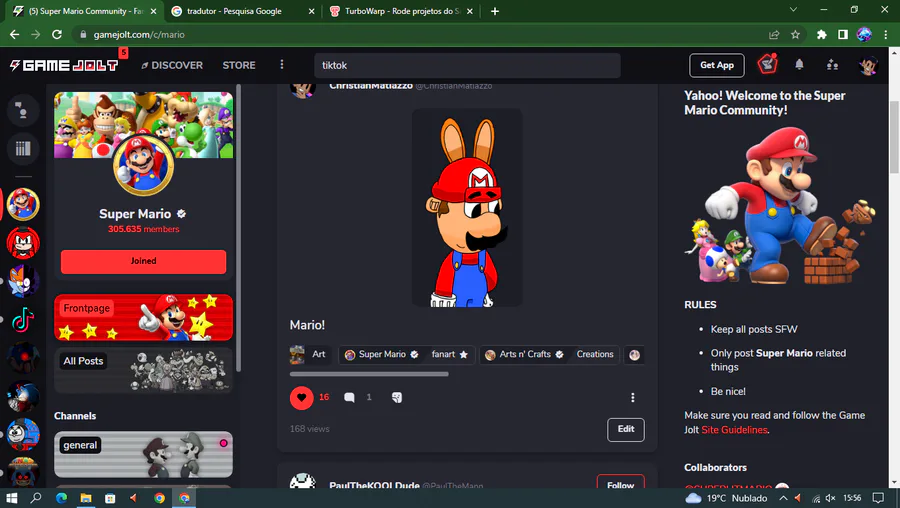
Task: Click the quest shield icon
Action: (767, 64)
